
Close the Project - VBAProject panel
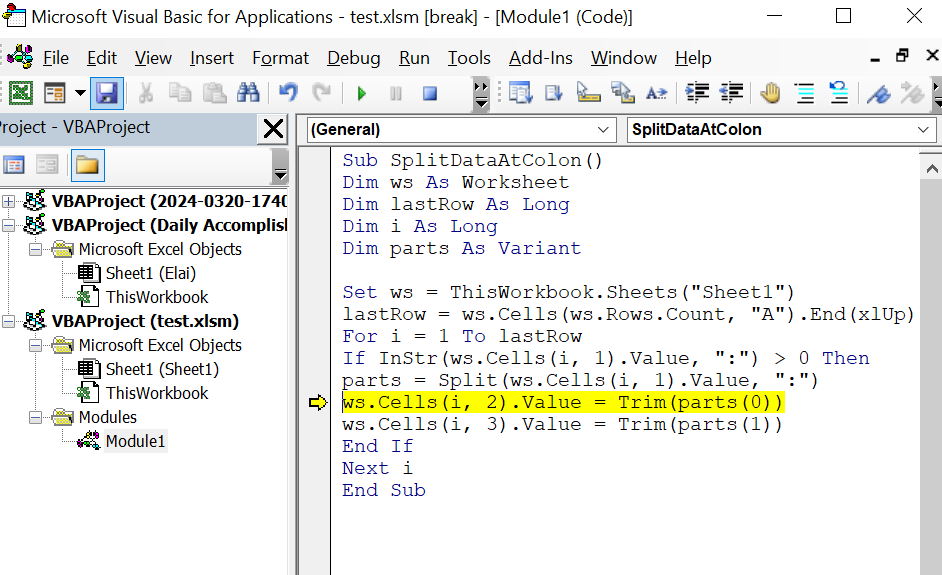(x=273, y=129)
